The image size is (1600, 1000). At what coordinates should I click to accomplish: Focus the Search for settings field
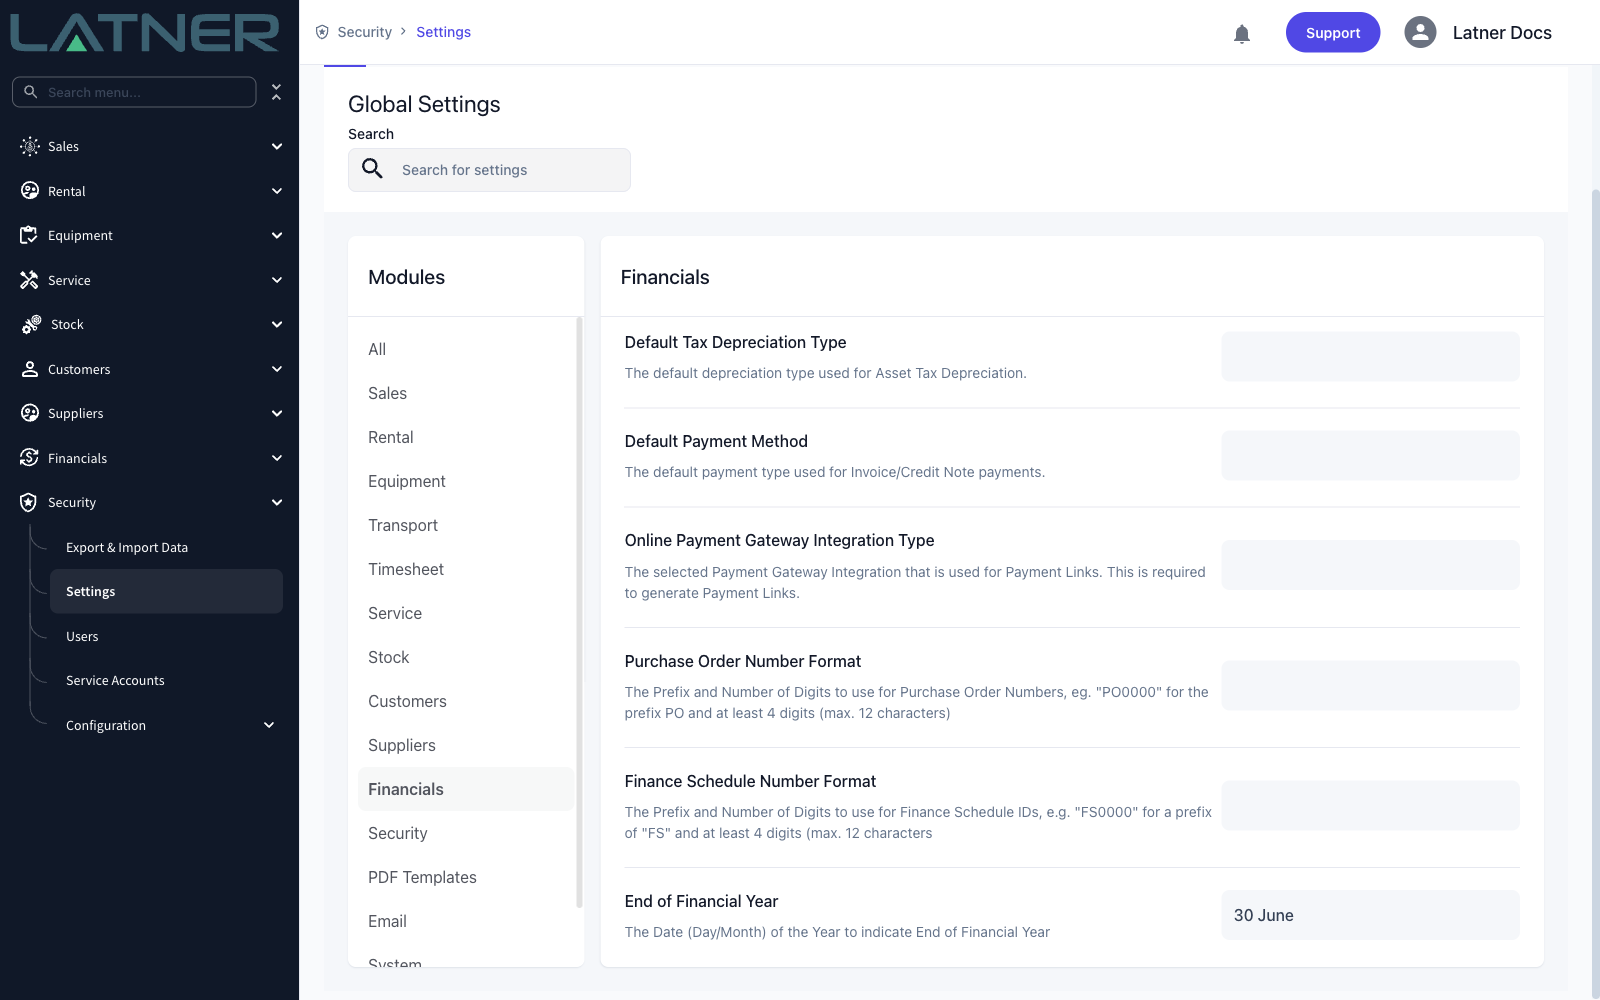489,170
